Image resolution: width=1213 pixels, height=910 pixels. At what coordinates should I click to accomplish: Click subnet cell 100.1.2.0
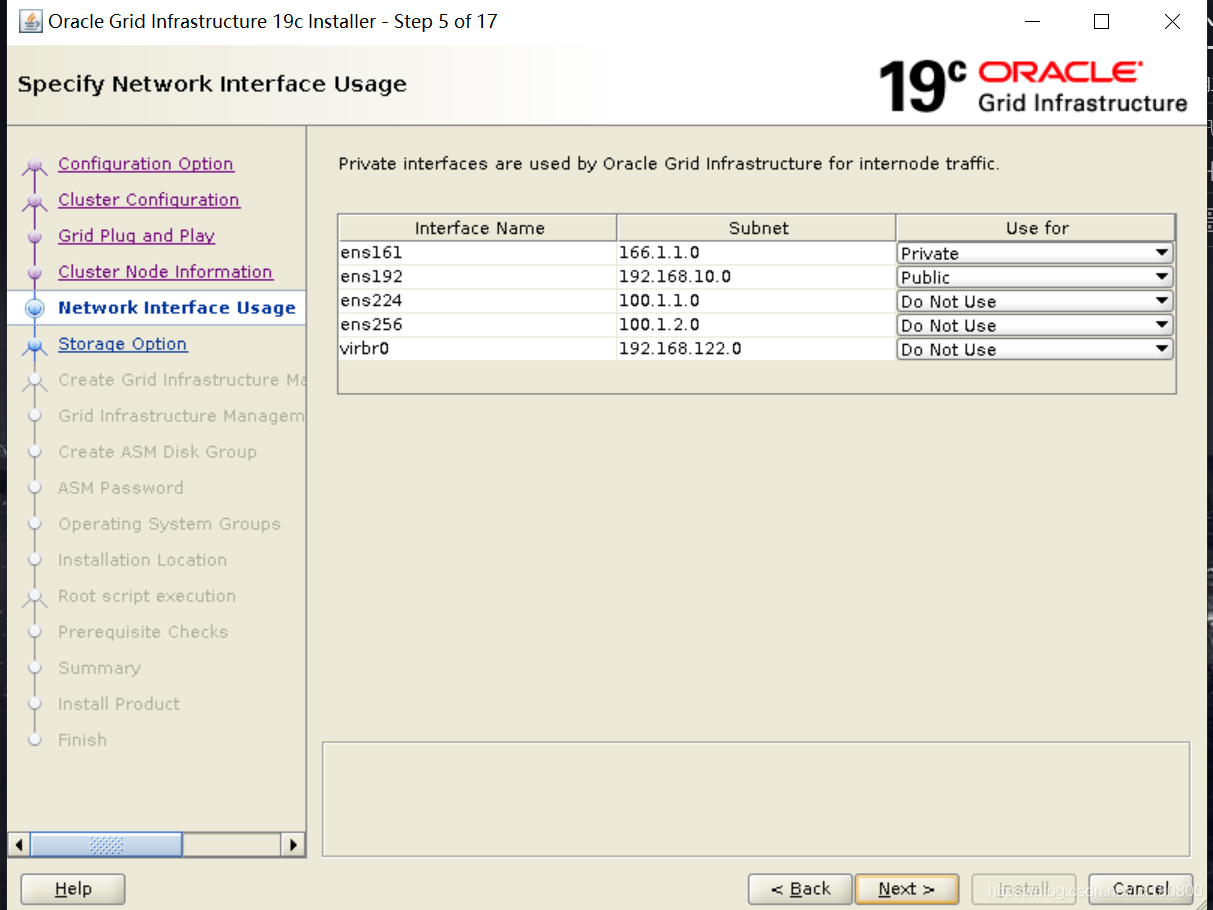[x=757, y=325]
